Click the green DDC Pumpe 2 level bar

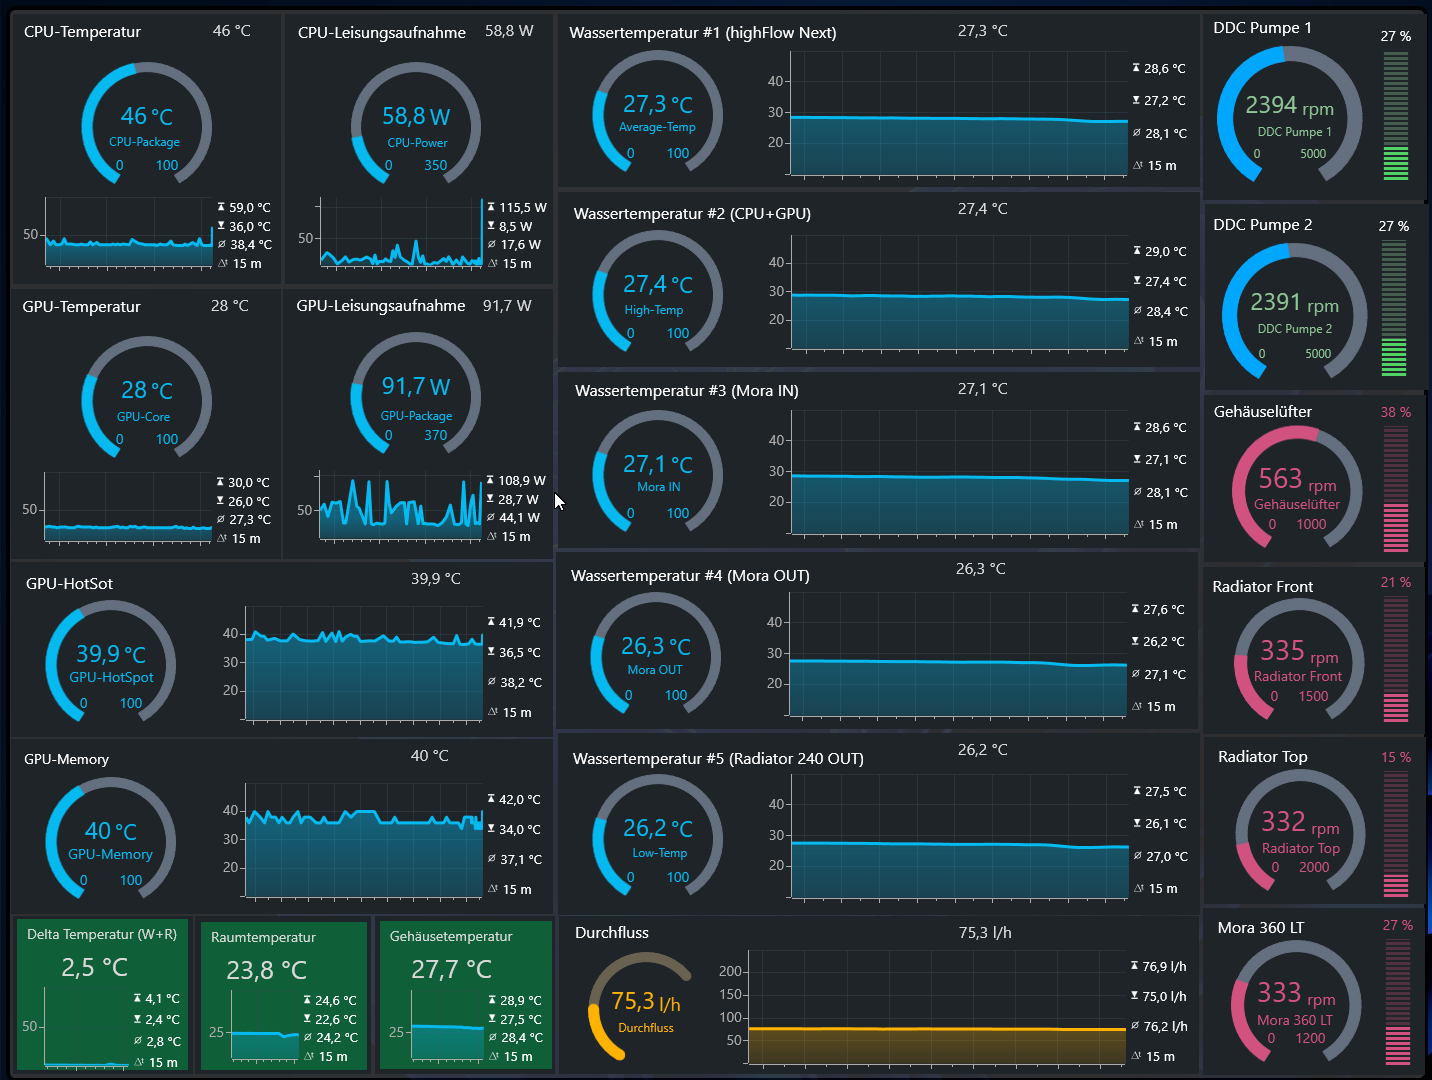(1394, 308)
